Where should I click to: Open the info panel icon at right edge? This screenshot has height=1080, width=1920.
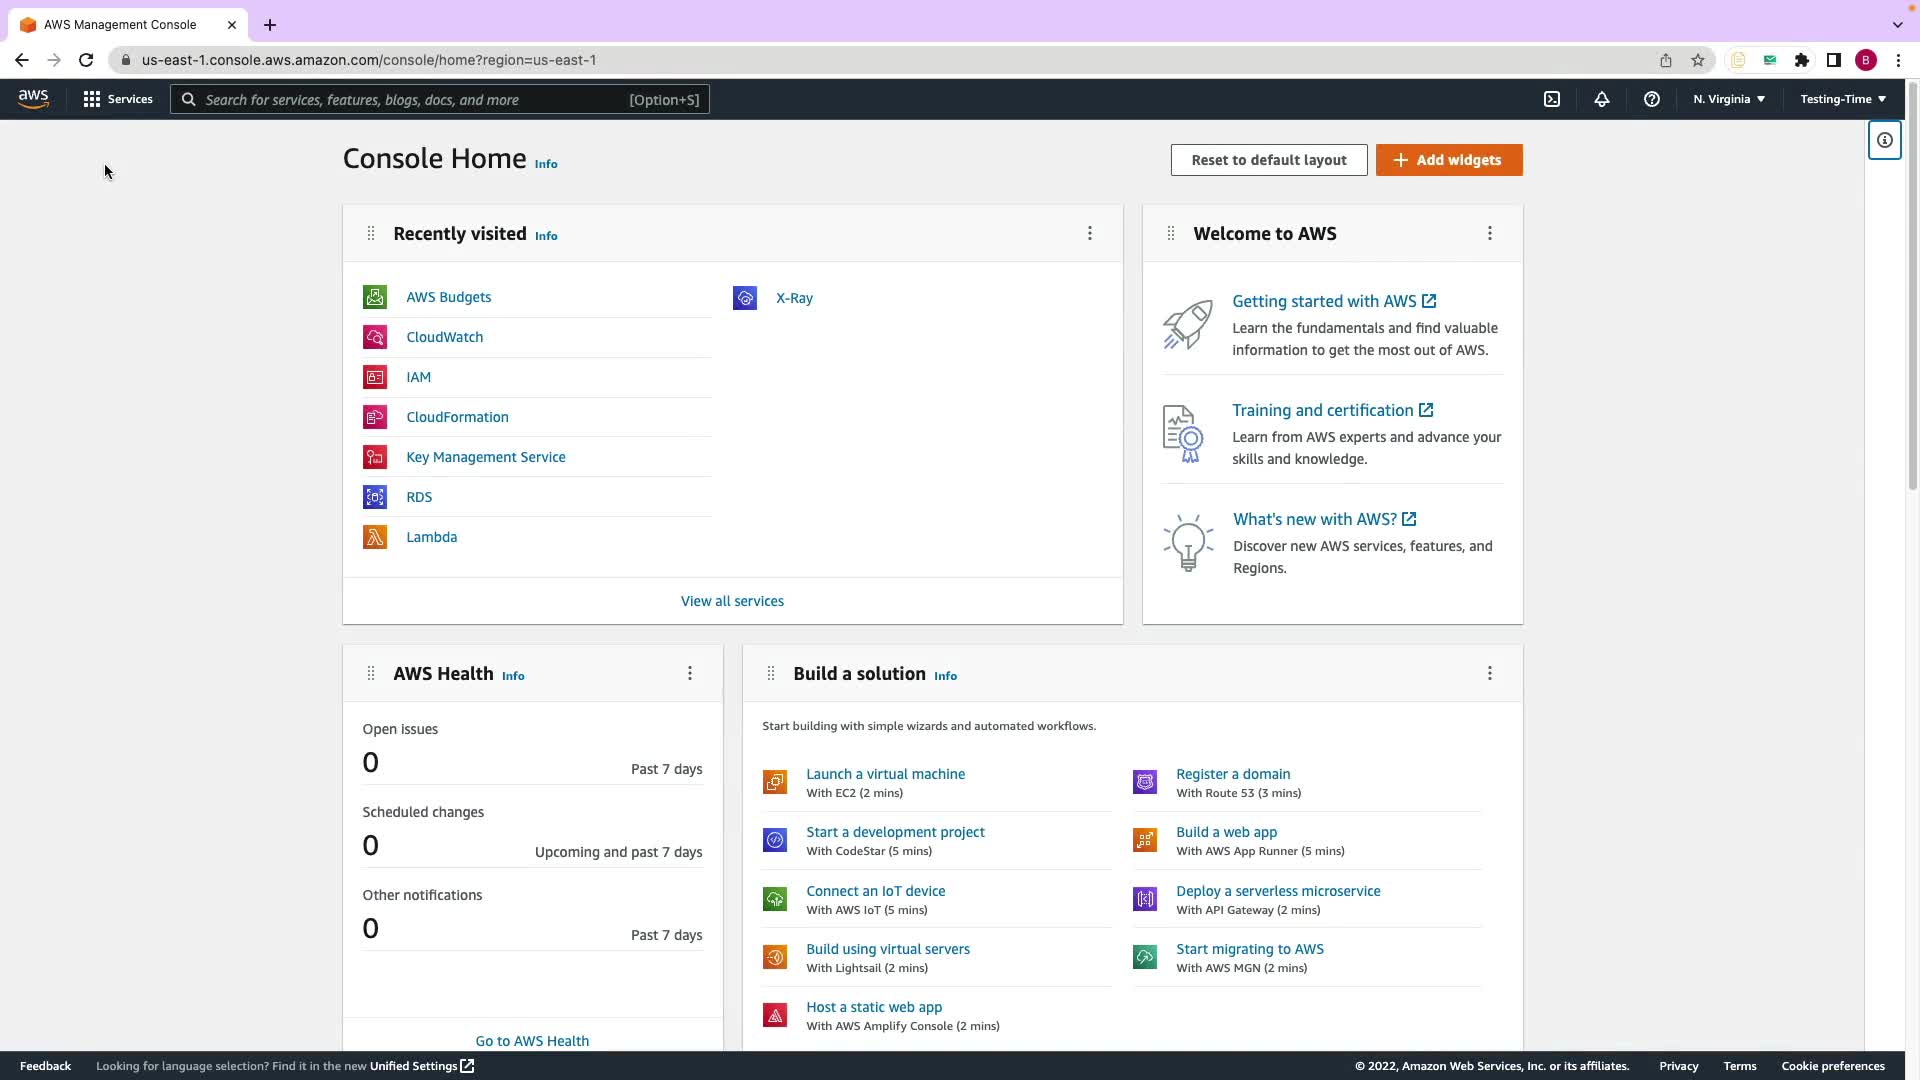click(x=1884, y=141)
